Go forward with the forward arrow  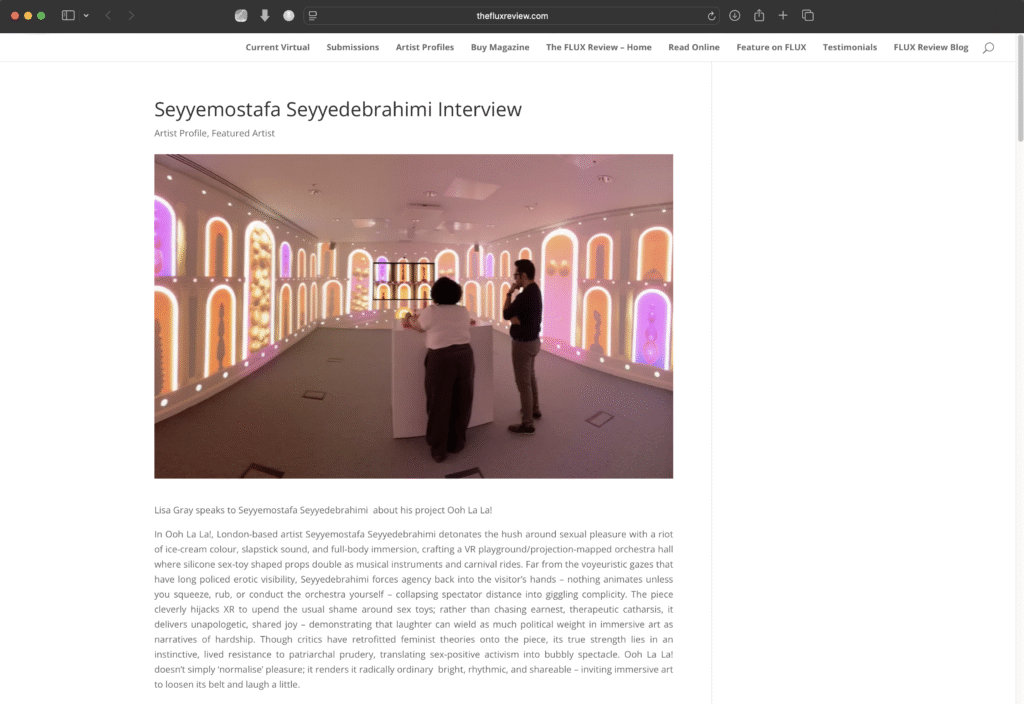(x=131, y=16)
